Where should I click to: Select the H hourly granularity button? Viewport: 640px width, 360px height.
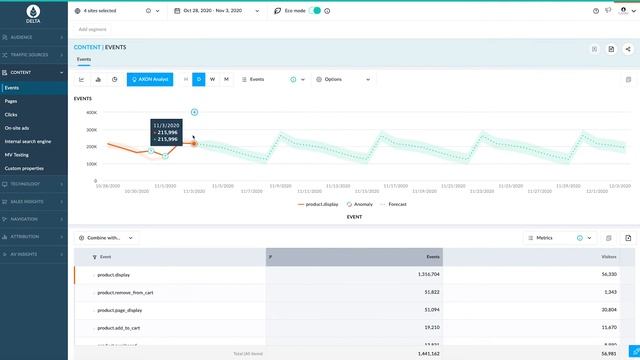[x=186, y=80]
